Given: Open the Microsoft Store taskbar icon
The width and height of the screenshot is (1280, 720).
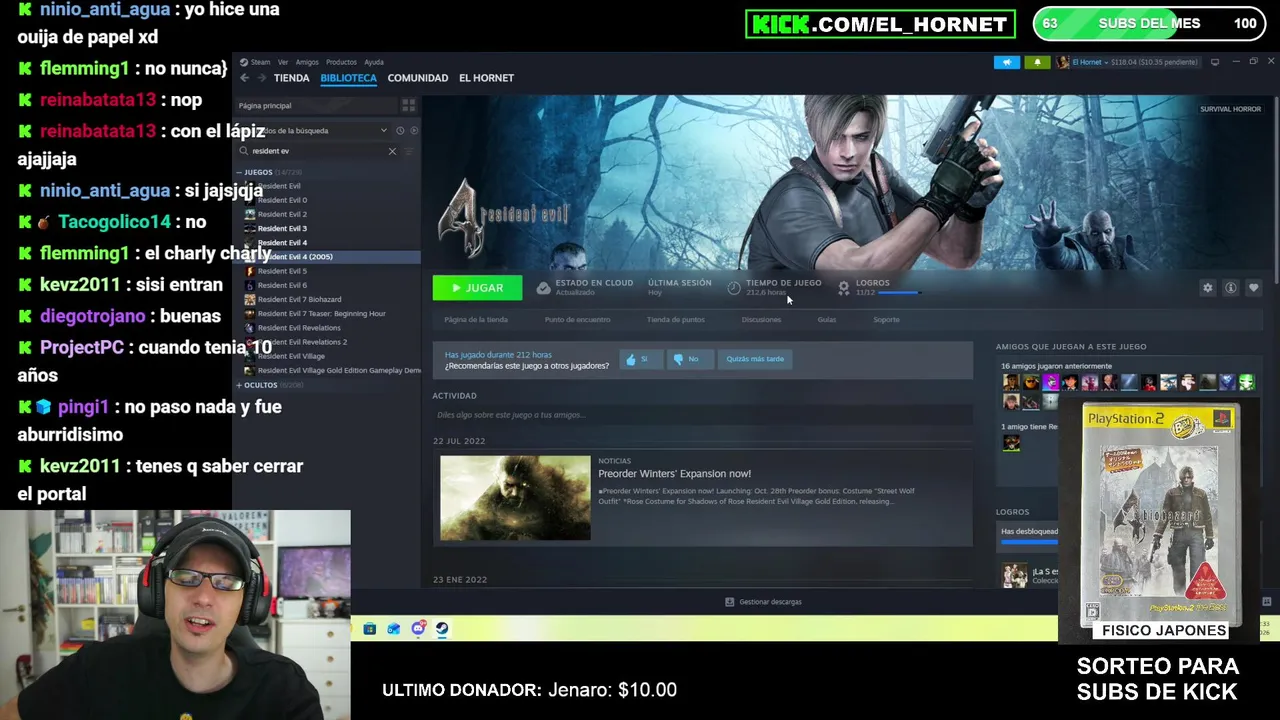Looking at the screenshot, I should 369,629.
